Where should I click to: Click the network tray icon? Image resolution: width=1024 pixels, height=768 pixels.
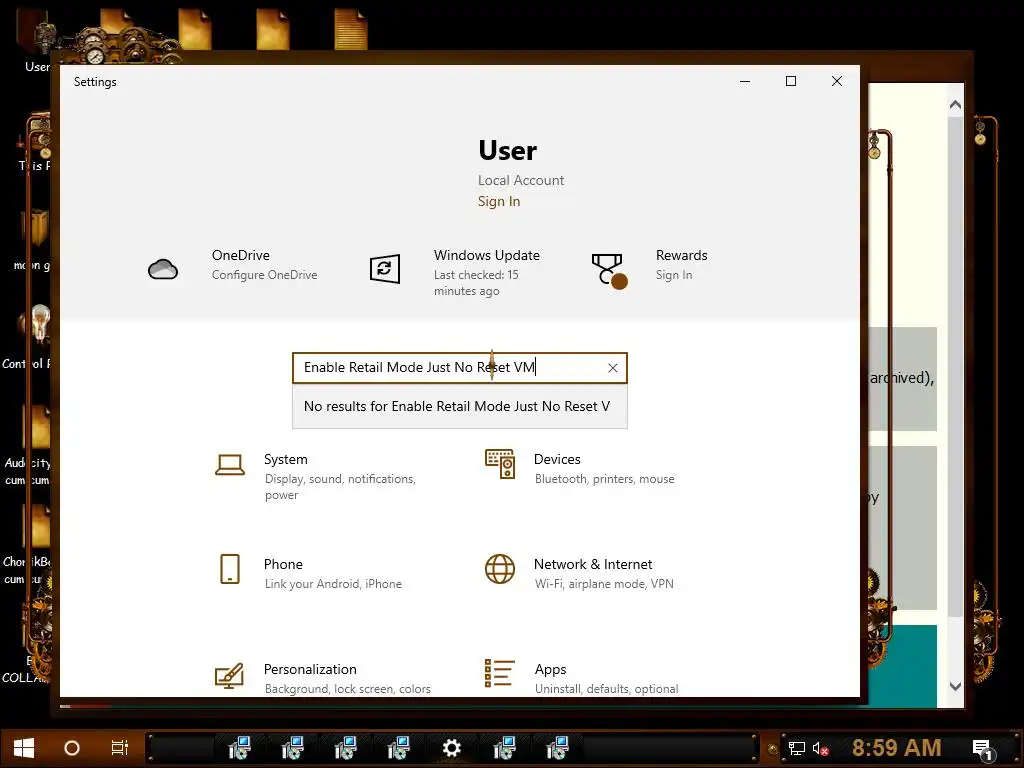797,748
